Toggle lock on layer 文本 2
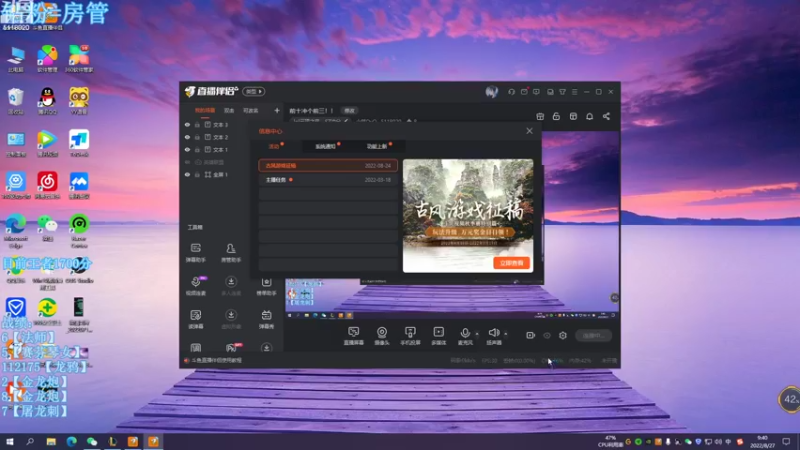This screenshot has width=800, height=450. [197, 137]
